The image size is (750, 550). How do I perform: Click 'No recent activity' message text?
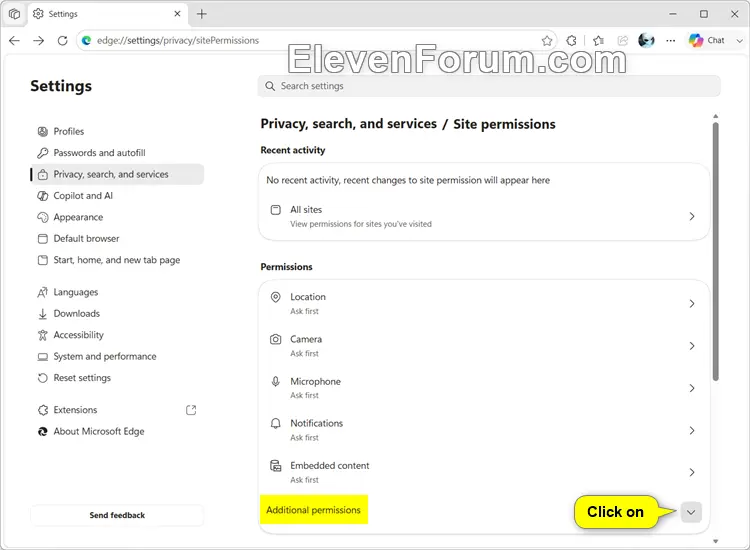point(408,180)
